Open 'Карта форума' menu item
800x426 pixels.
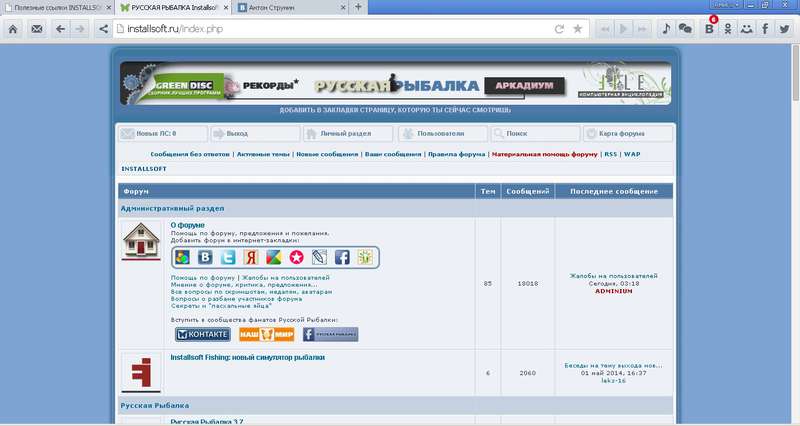tap(628, 134)
